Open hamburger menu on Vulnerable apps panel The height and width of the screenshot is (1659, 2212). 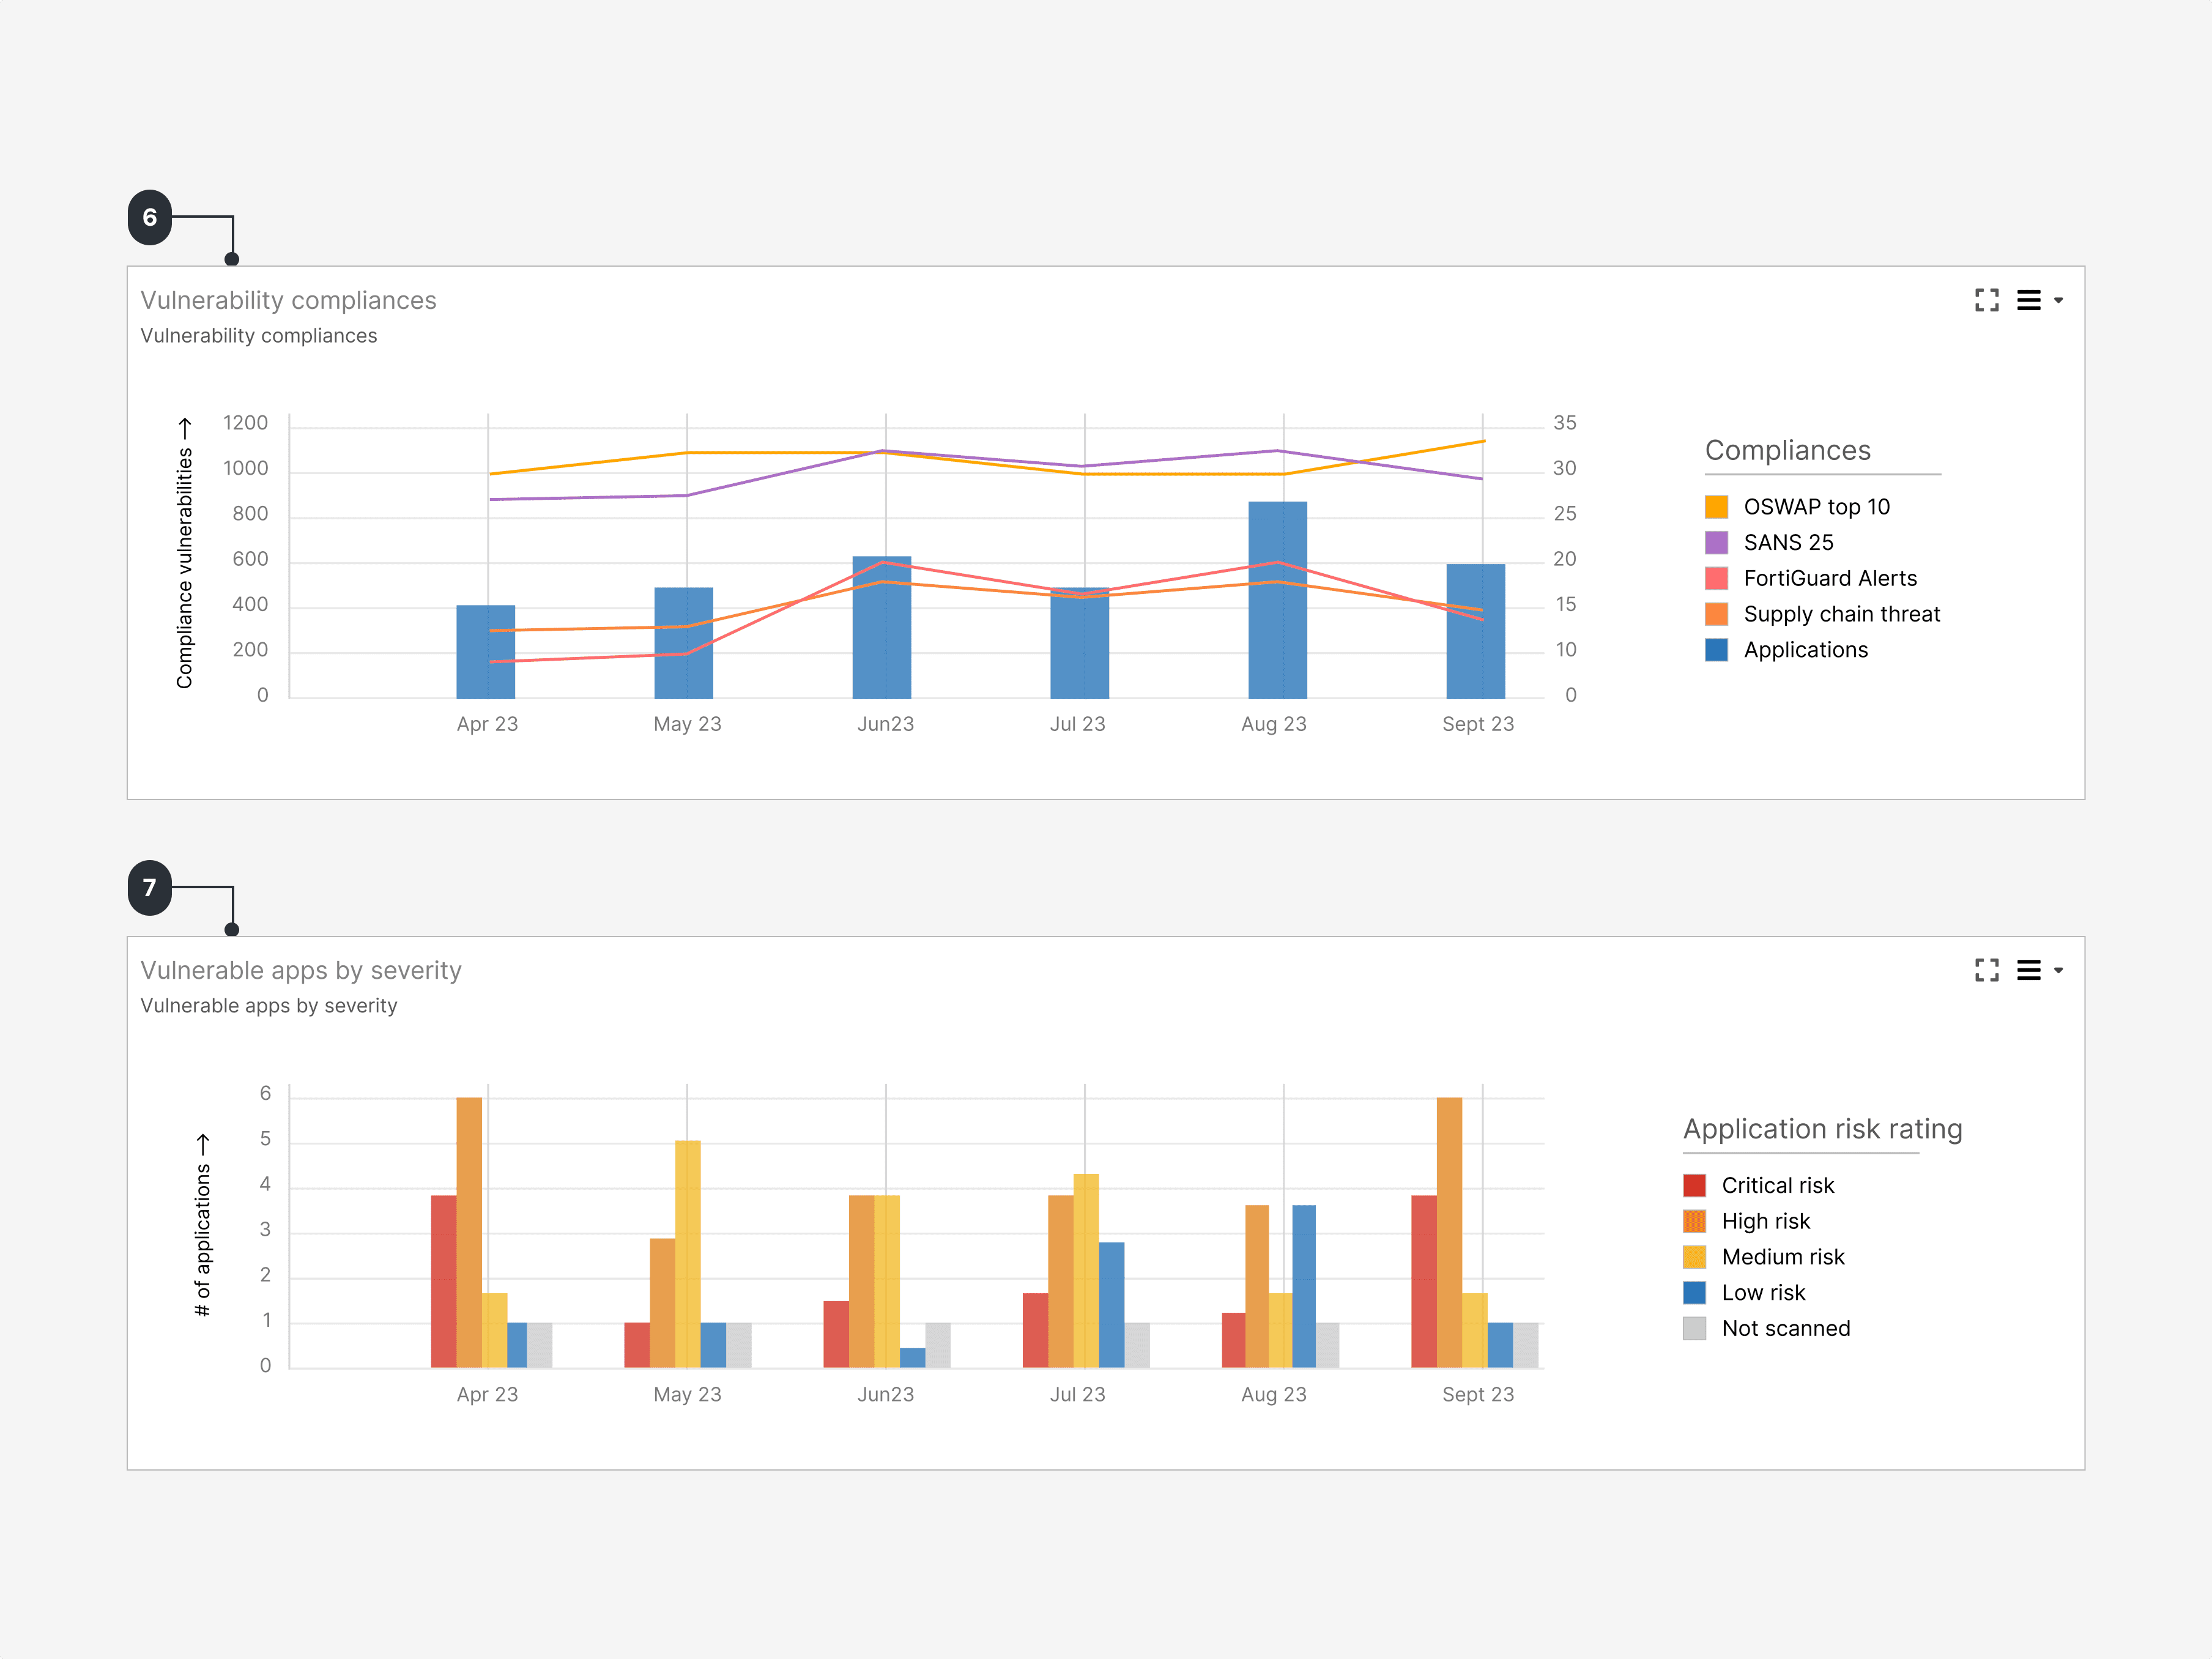click(x=2028, y=970)
